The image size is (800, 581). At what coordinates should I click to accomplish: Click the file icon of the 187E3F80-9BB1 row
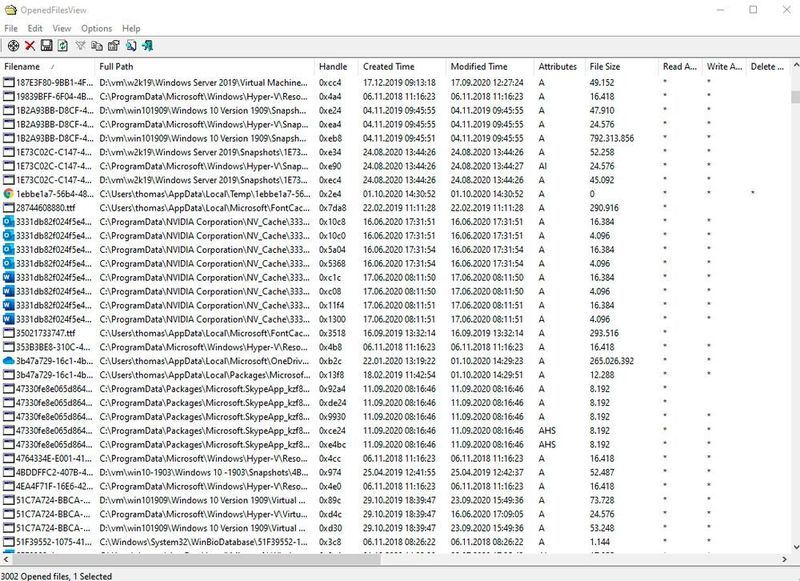(8, 82)
